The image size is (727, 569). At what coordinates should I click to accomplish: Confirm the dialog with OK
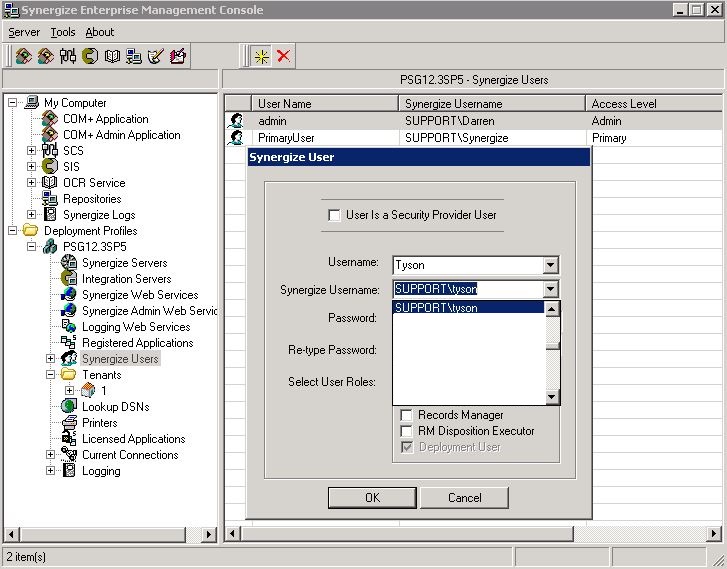(372, 498)
